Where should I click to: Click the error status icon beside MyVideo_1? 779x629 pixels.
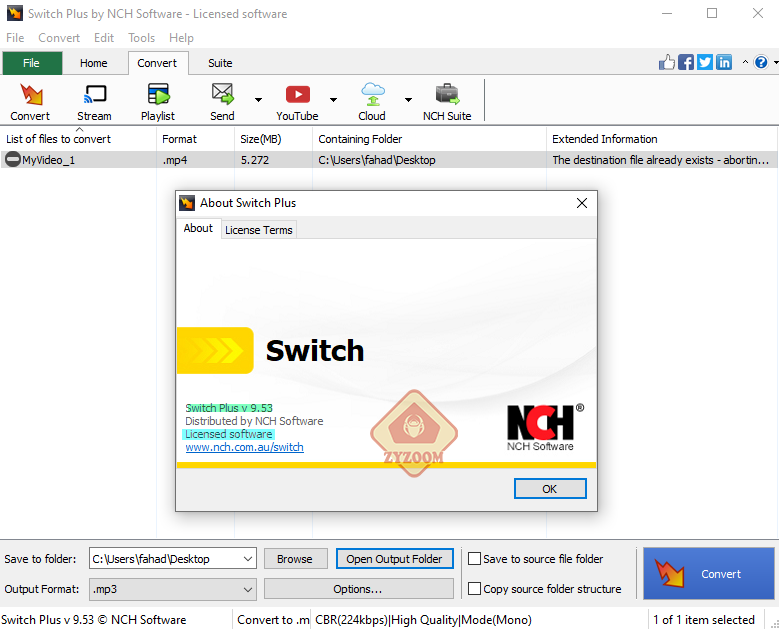[13, 159]
